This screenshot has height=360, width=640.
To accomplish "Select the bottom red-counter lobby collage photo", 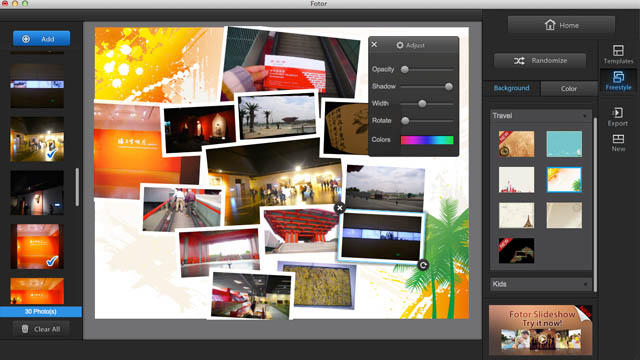I will [x=251, y=296].
